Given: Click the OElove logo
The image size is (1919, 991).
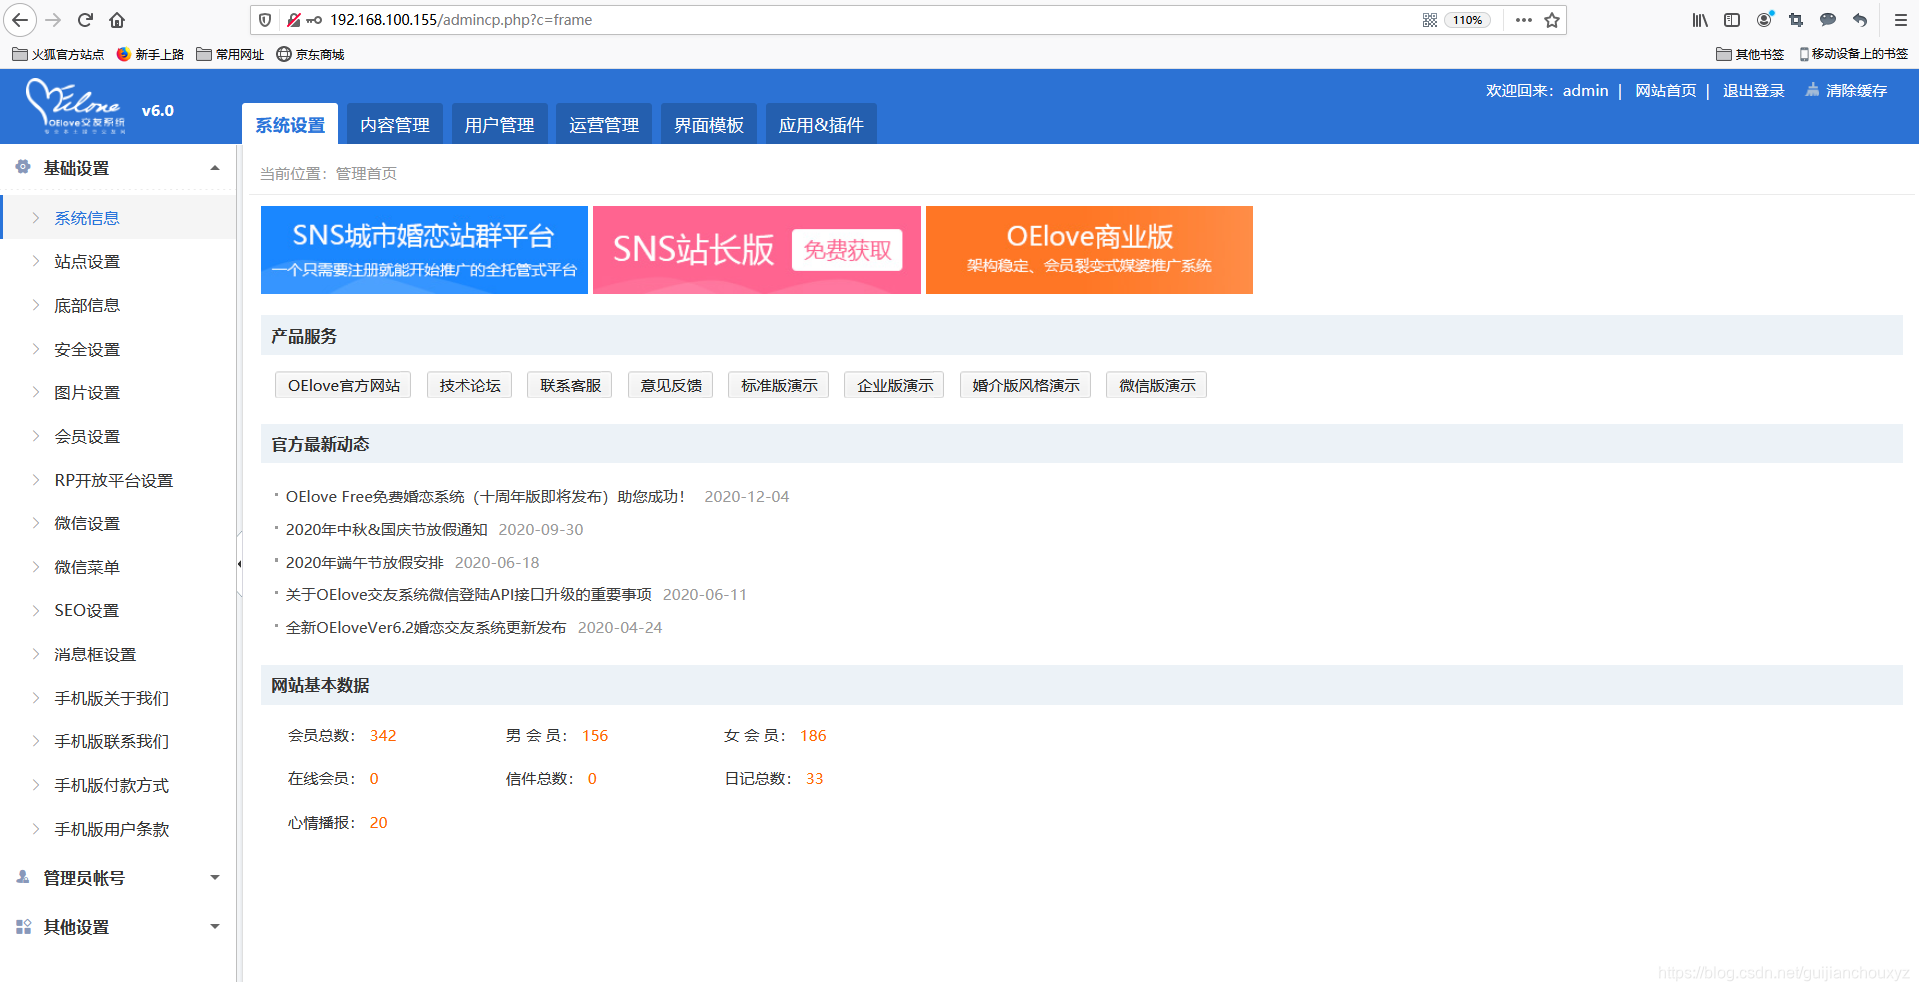Looking at the screenshot, I should [76, 106].
